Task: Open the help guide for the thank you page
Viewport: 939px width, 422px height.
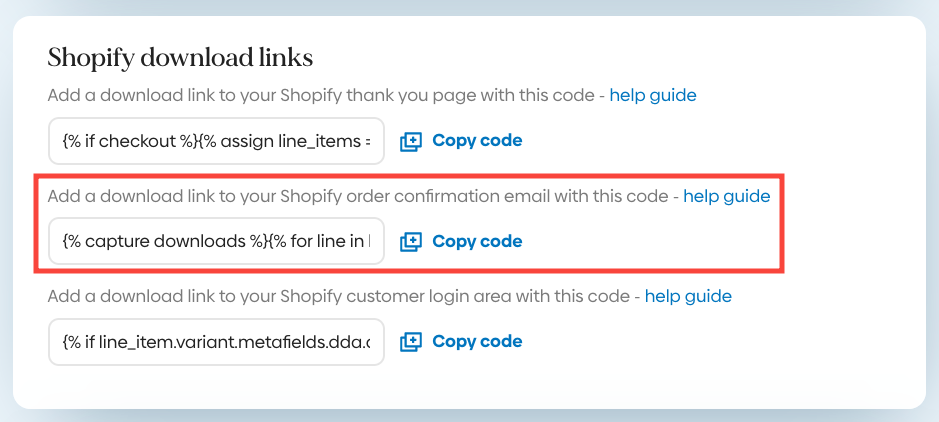Action: tap(653, 96)
